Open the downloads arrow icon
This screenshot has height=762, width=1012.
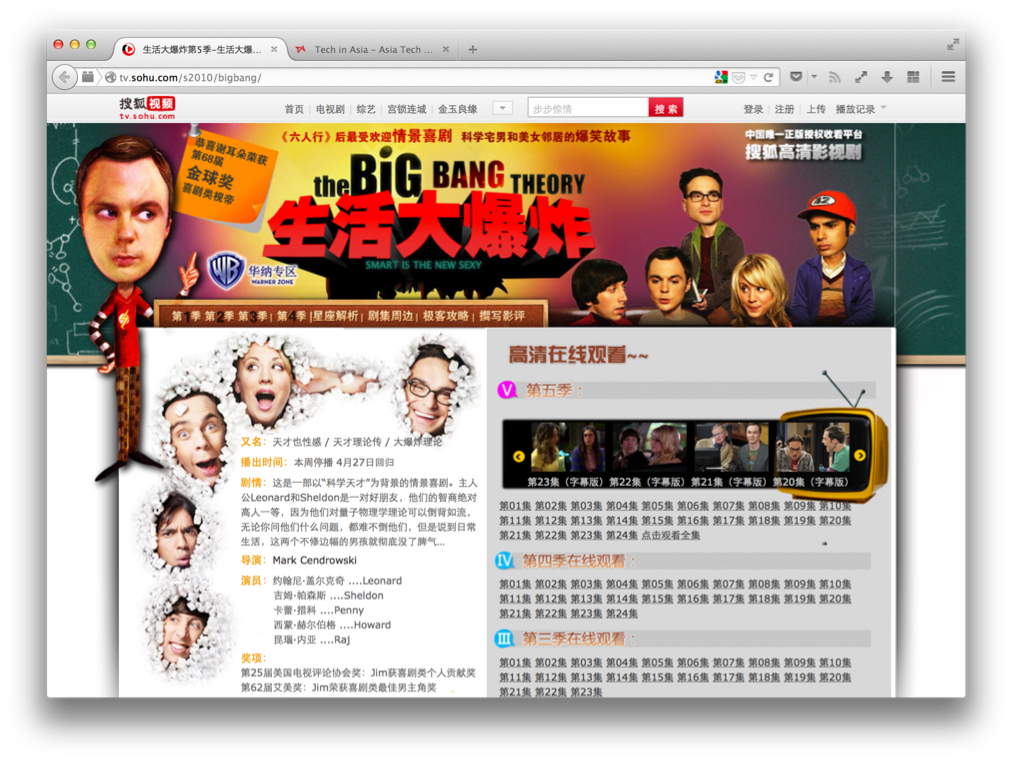887,77
